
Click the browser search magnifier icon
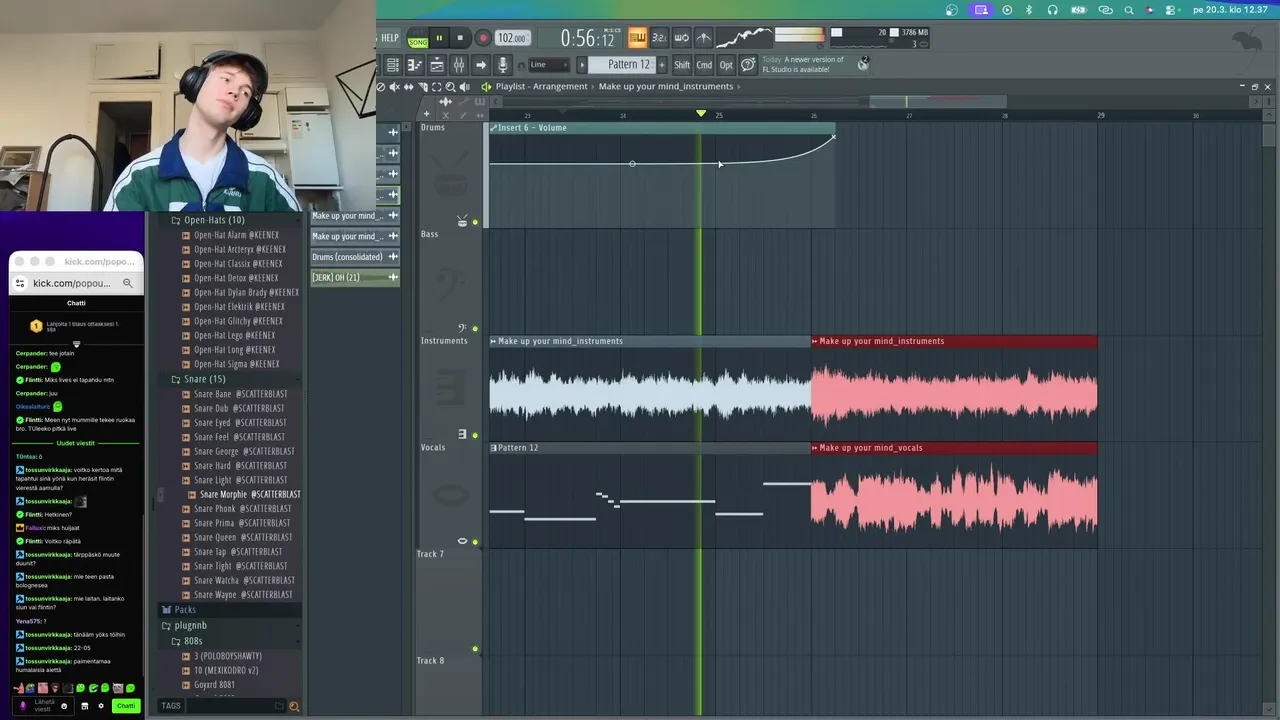(x=294, y=706)
